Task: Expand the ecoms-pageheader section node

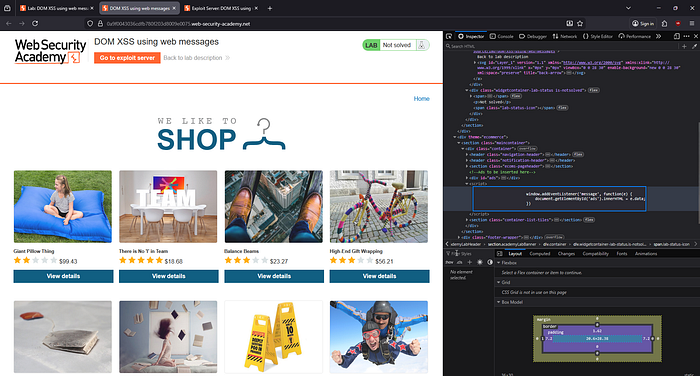Action: (467, 166)
